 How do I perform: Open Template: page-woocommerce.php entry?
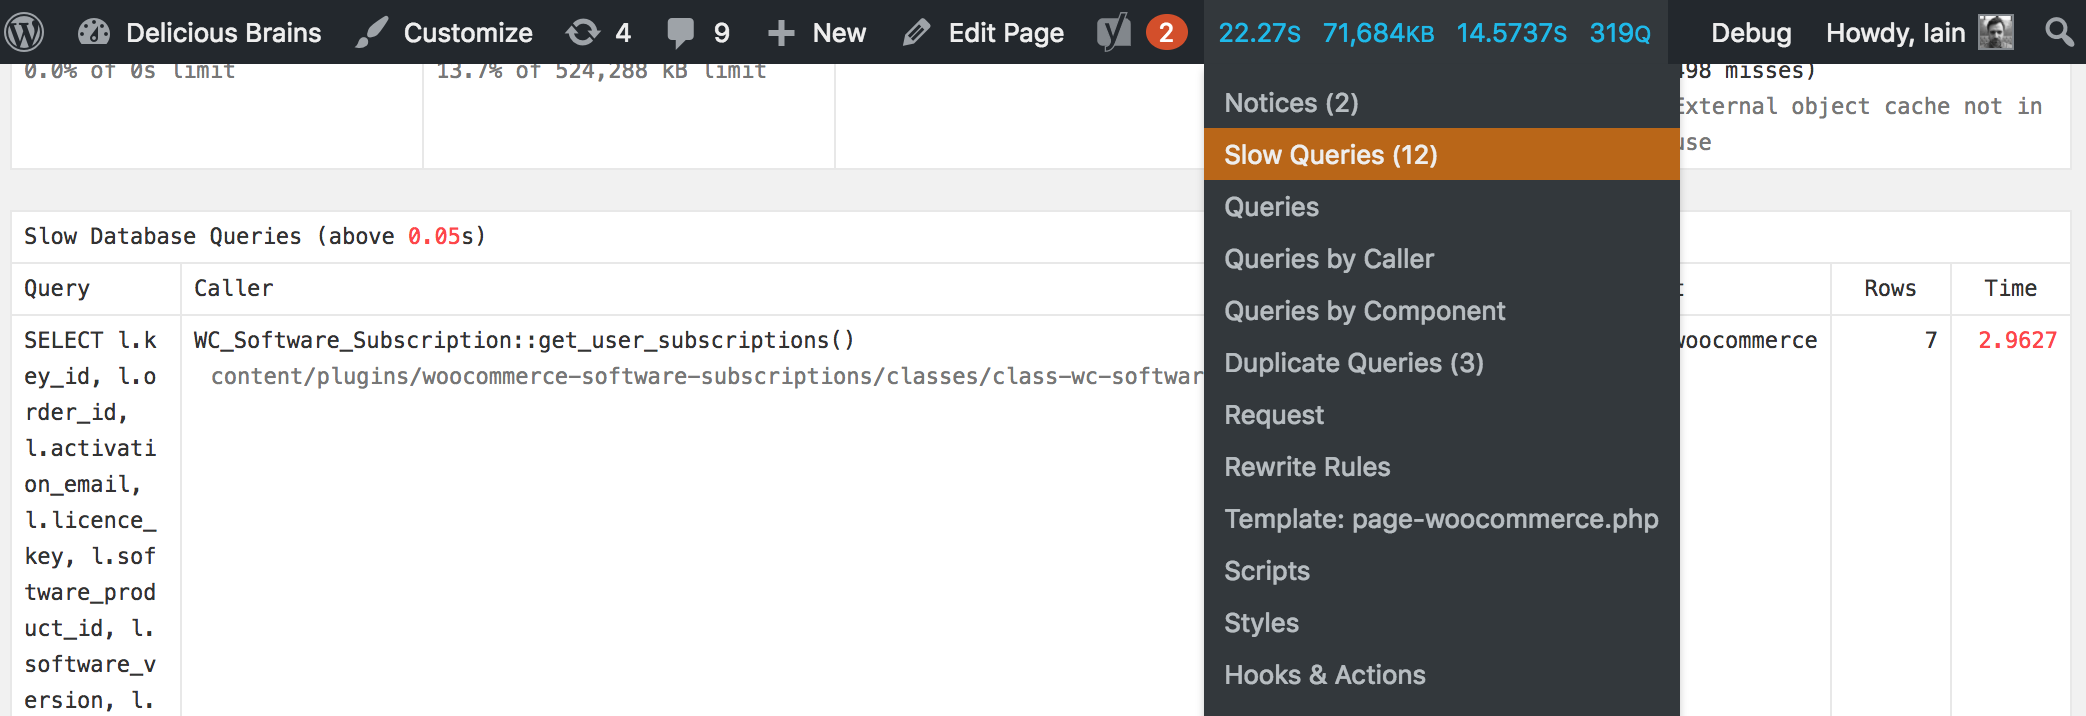point(1440,519)
